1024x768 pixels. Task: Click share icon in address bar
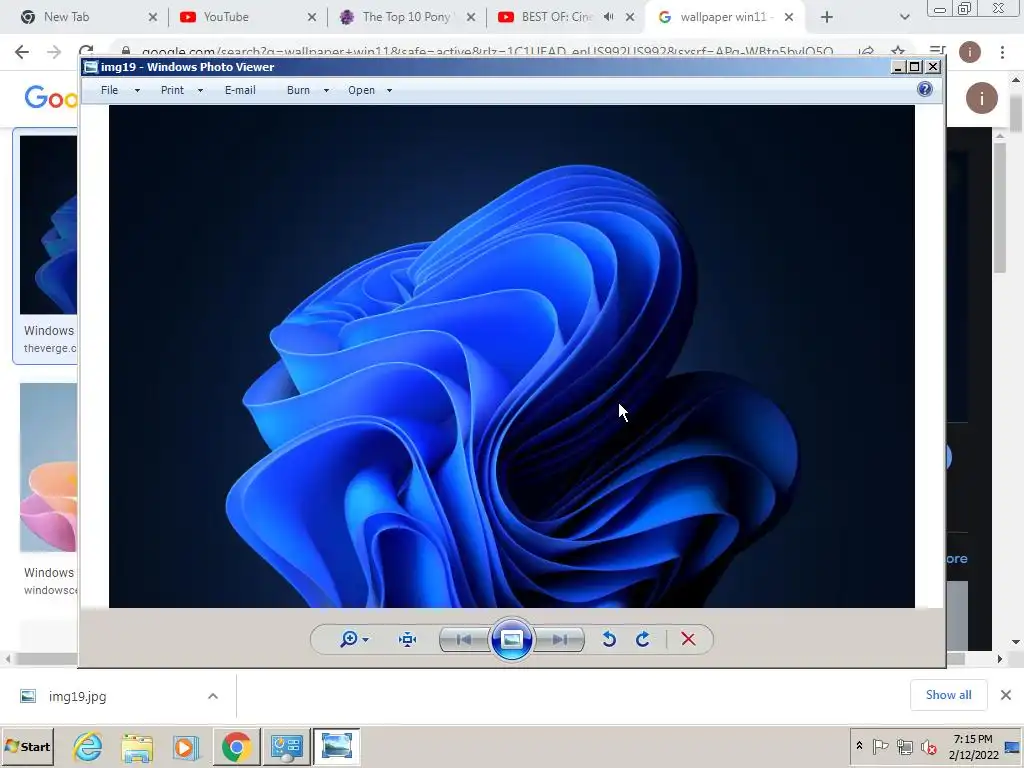867,52
